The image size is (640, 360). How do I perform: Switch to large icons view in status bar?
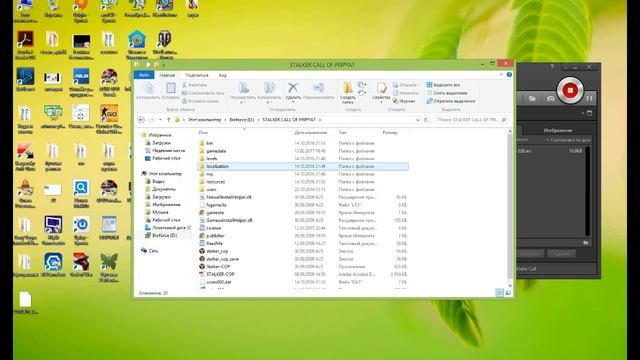[x=508, y=293]
